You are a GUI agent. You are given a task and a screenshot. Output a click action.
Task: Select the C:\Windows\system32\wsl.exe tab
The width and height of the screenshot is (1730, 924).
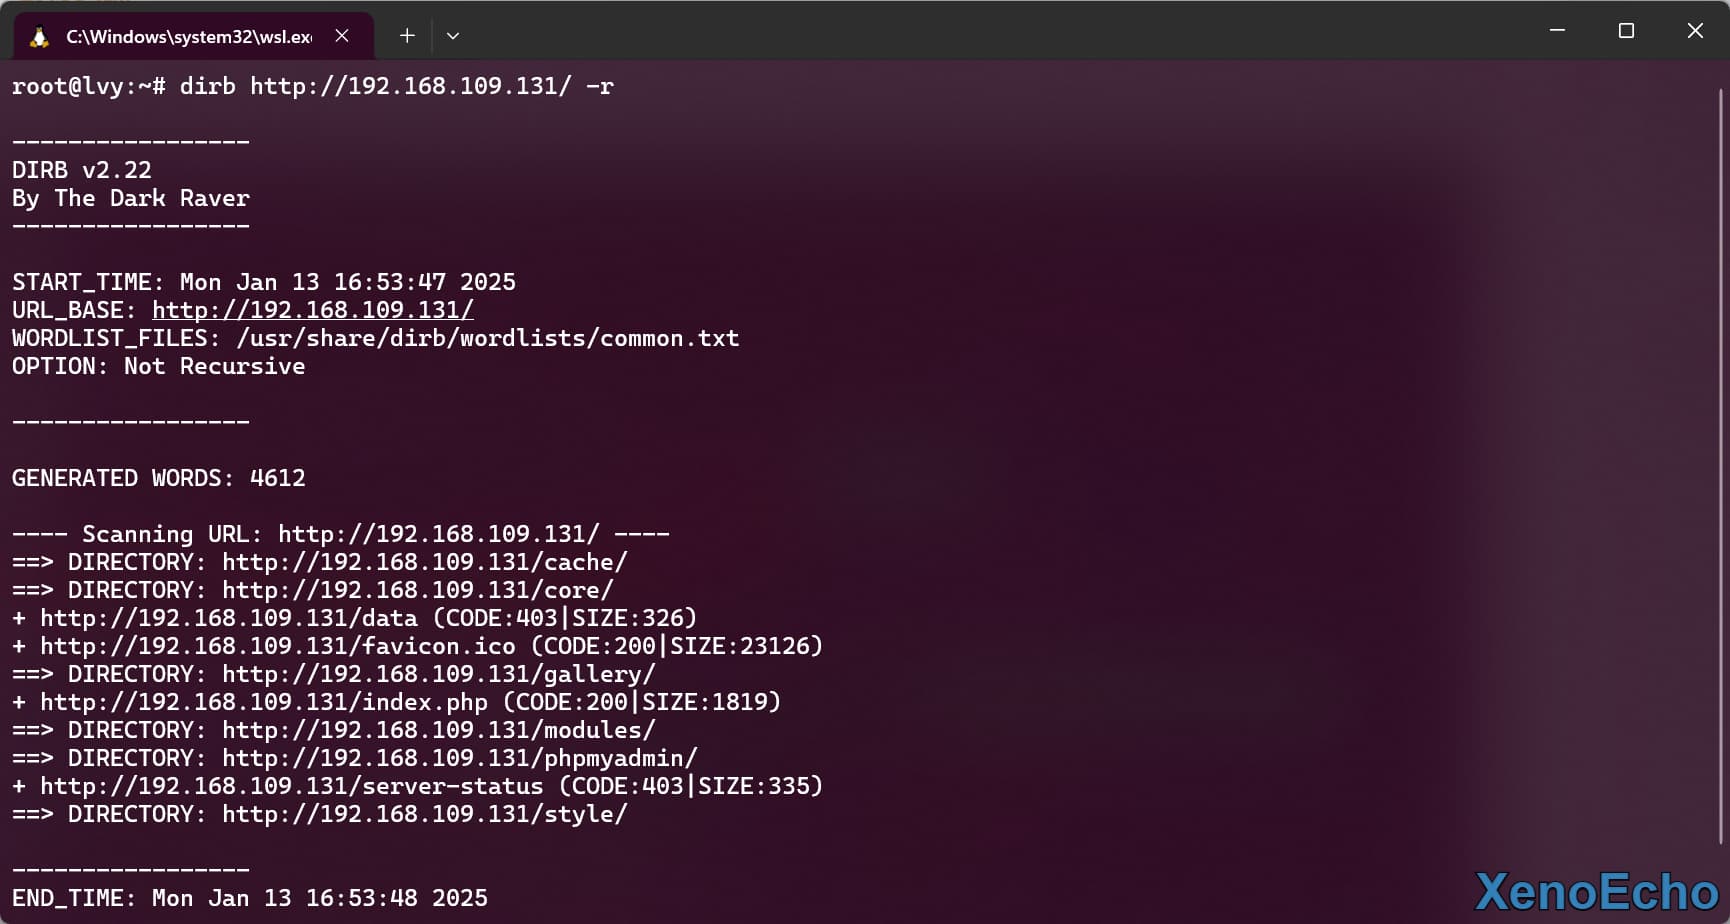pyautogui.click(x=188, y=37)
